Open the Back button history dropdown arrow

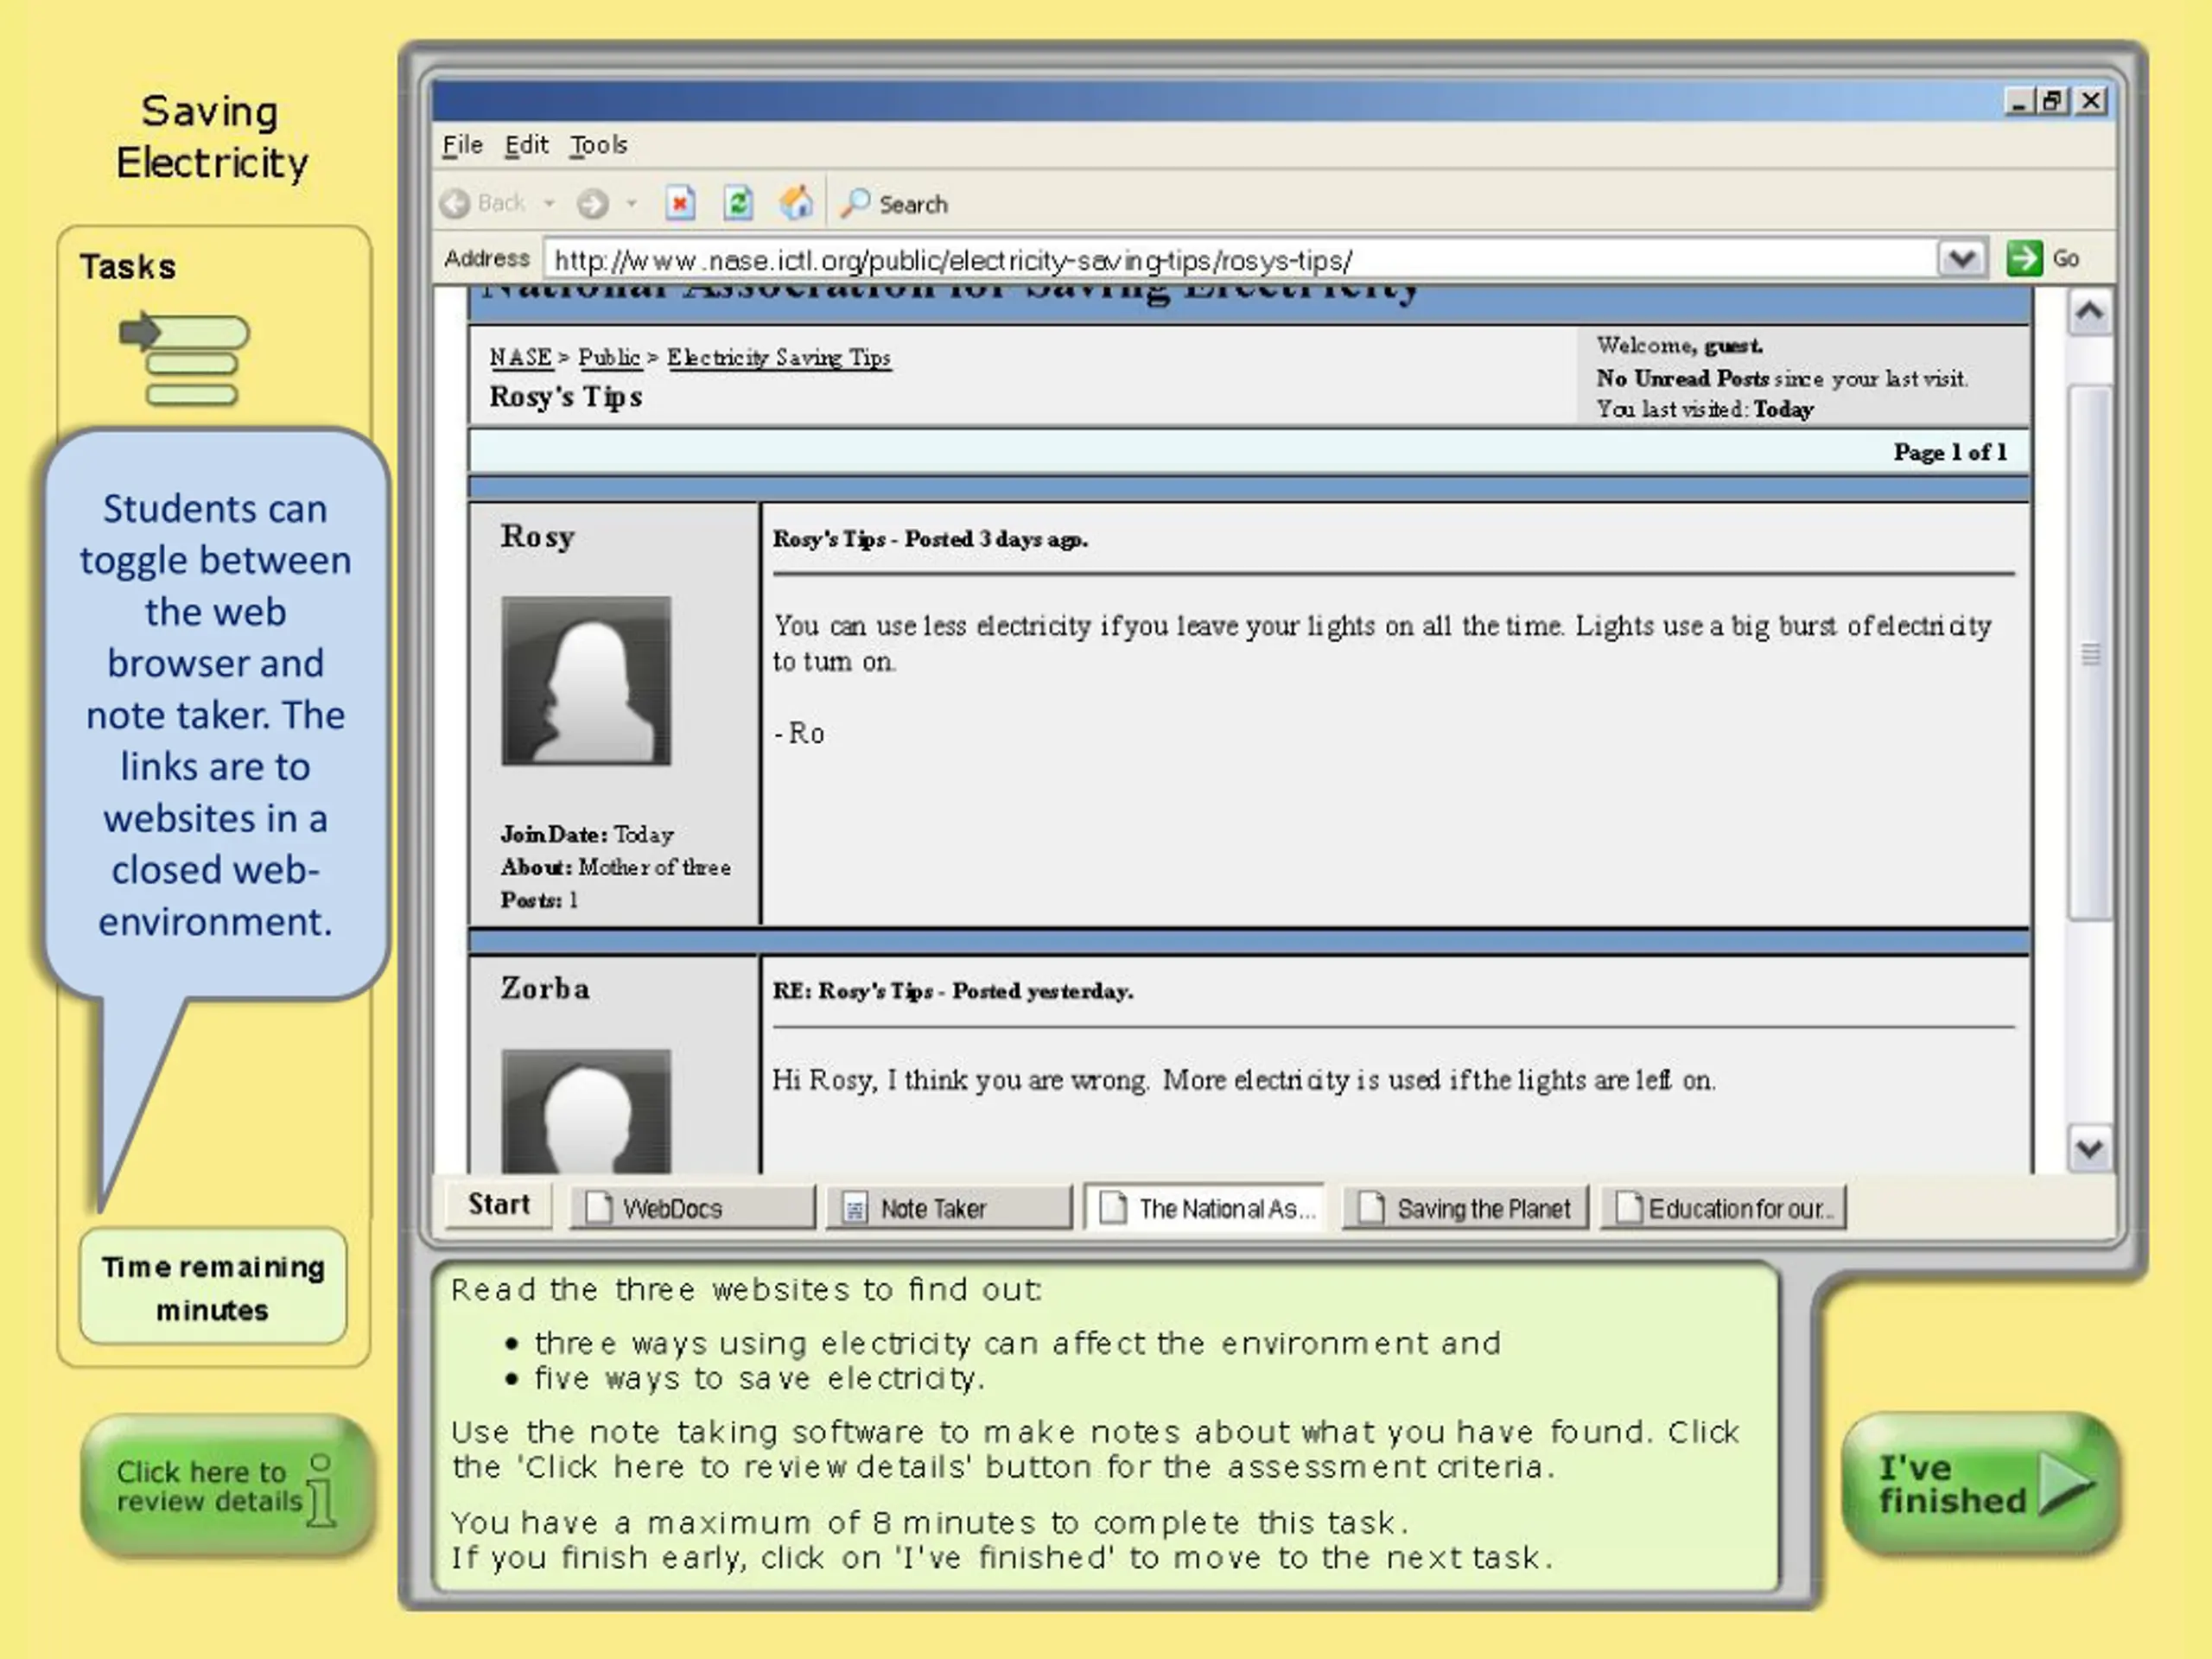[x=549, y=204]
